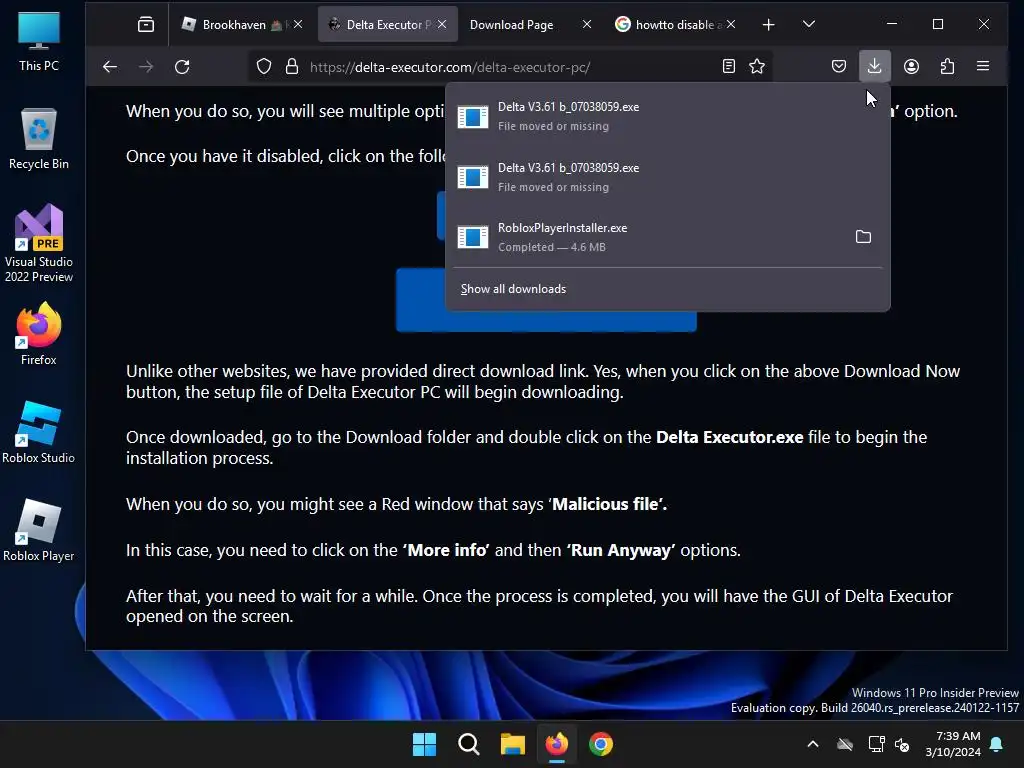Open tracking protection shield icon
This screenshot has width=1024, height=768.
pos(264,67)
